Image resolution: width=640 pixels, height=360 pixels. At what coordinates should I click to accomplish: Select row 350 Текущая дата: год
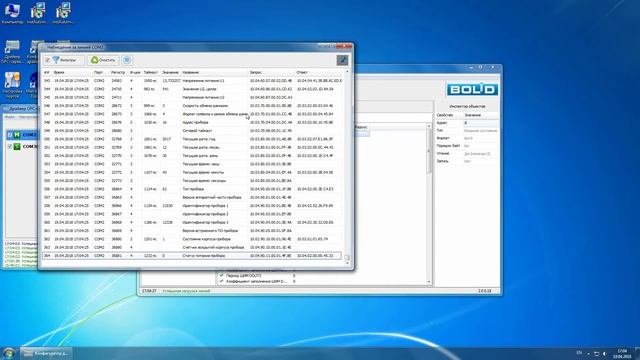pos(192,139)
